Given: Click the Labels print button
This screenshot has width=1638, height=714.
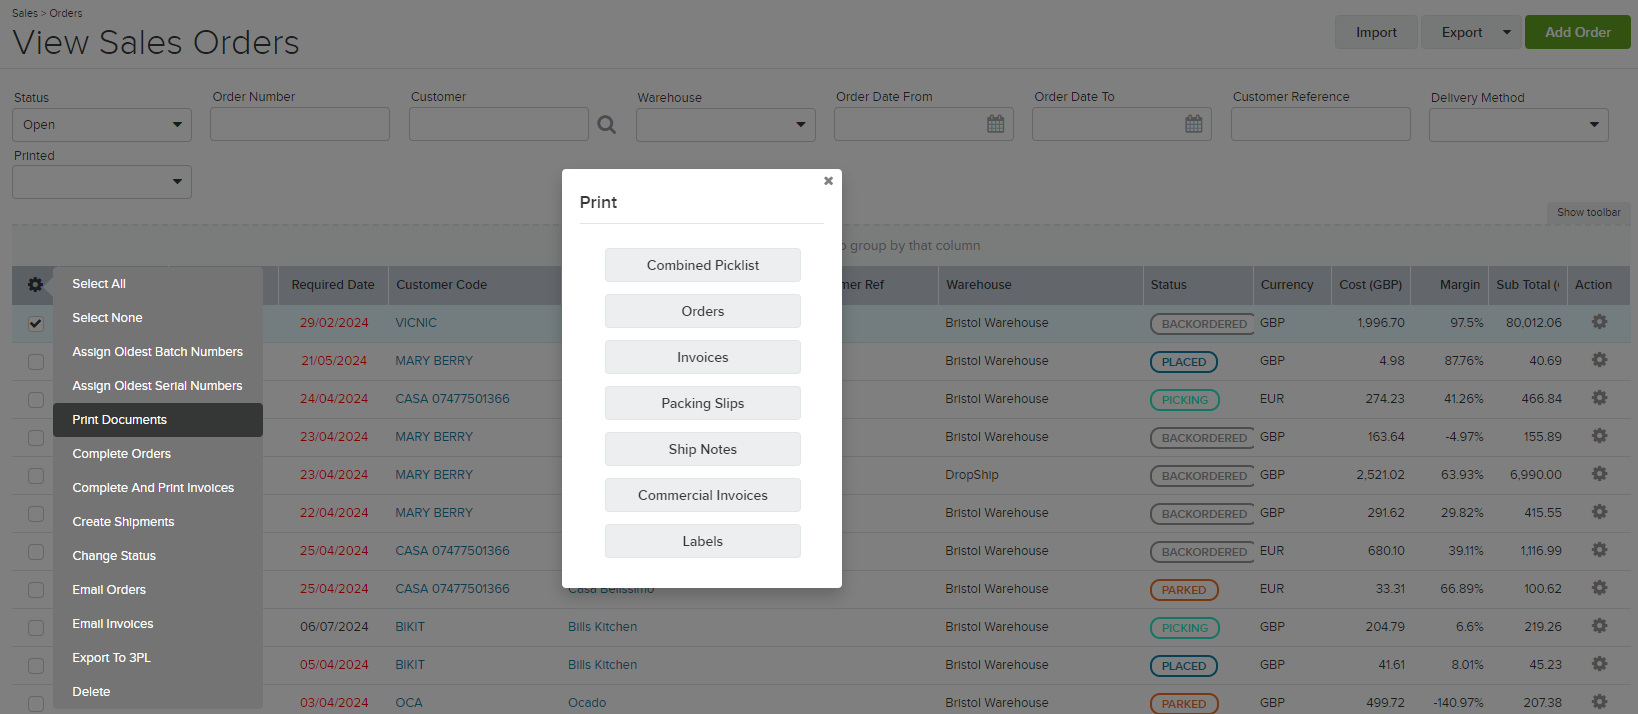Looking at the screenshot, I should click(x=703, y=541).
